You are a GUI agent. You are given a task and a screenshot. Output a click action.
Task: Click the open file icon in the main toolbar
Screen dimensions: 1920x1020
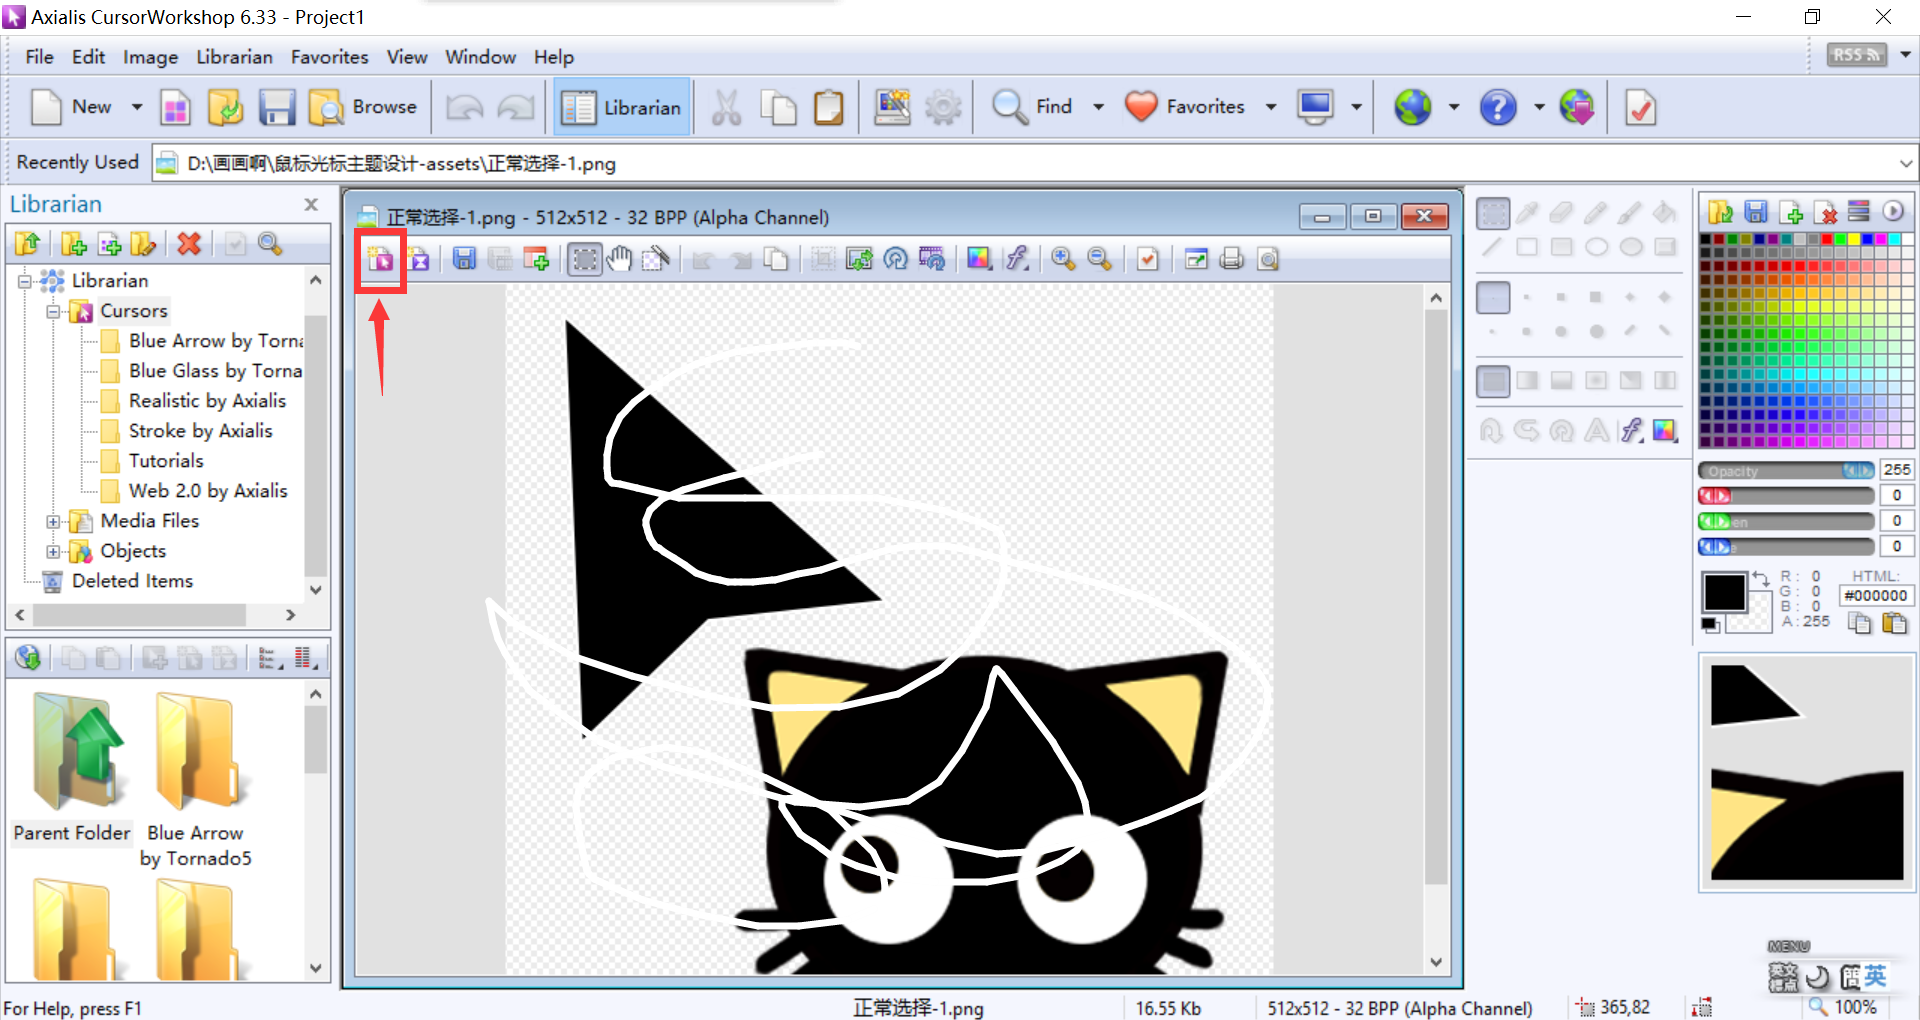(x=226, y=107)
